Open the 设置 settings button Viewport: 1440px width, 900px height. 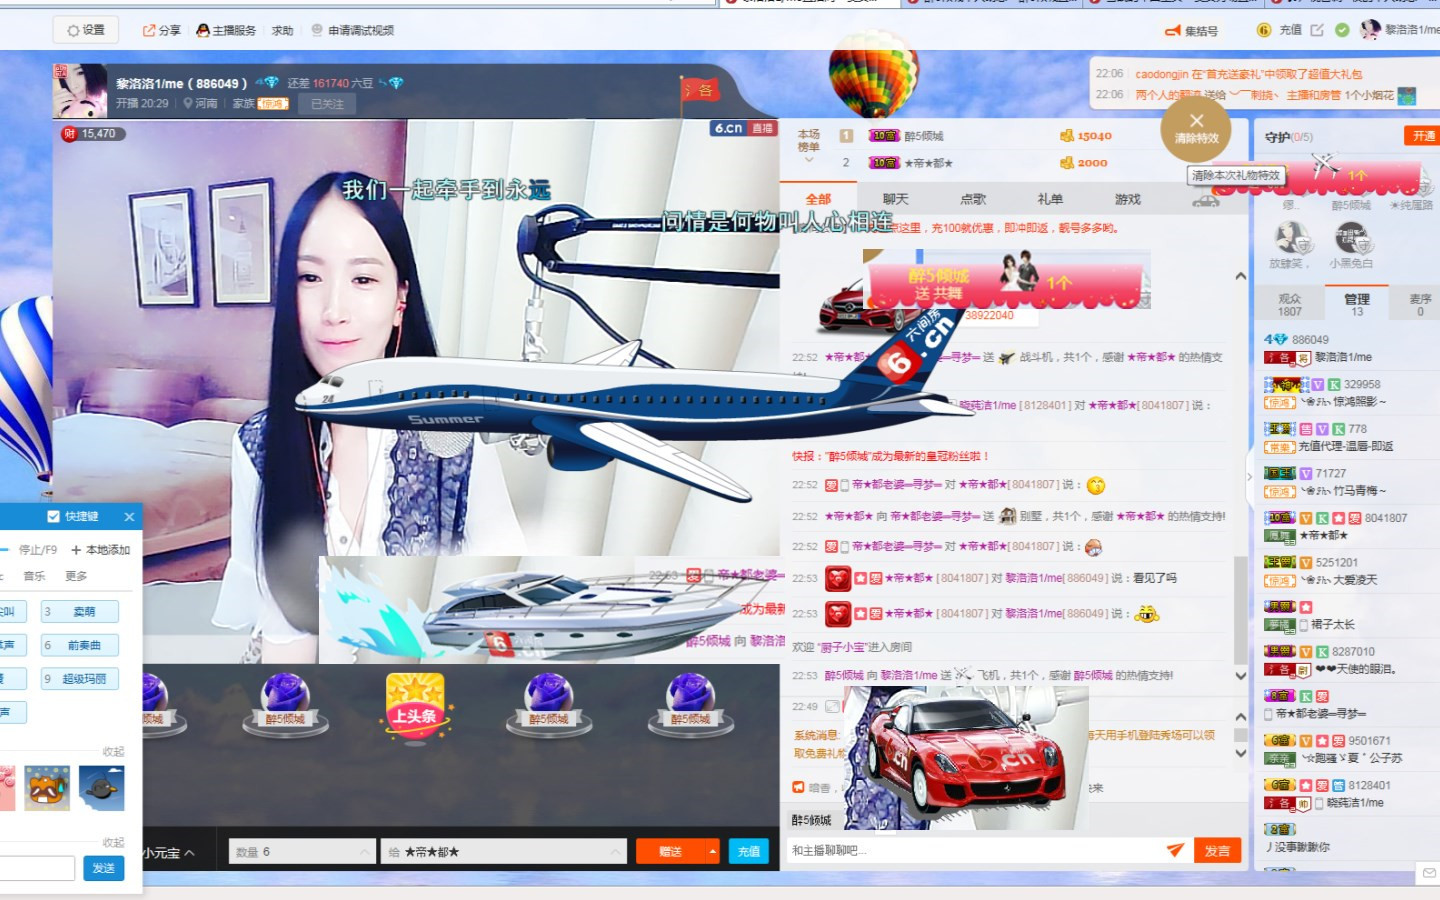86,30
